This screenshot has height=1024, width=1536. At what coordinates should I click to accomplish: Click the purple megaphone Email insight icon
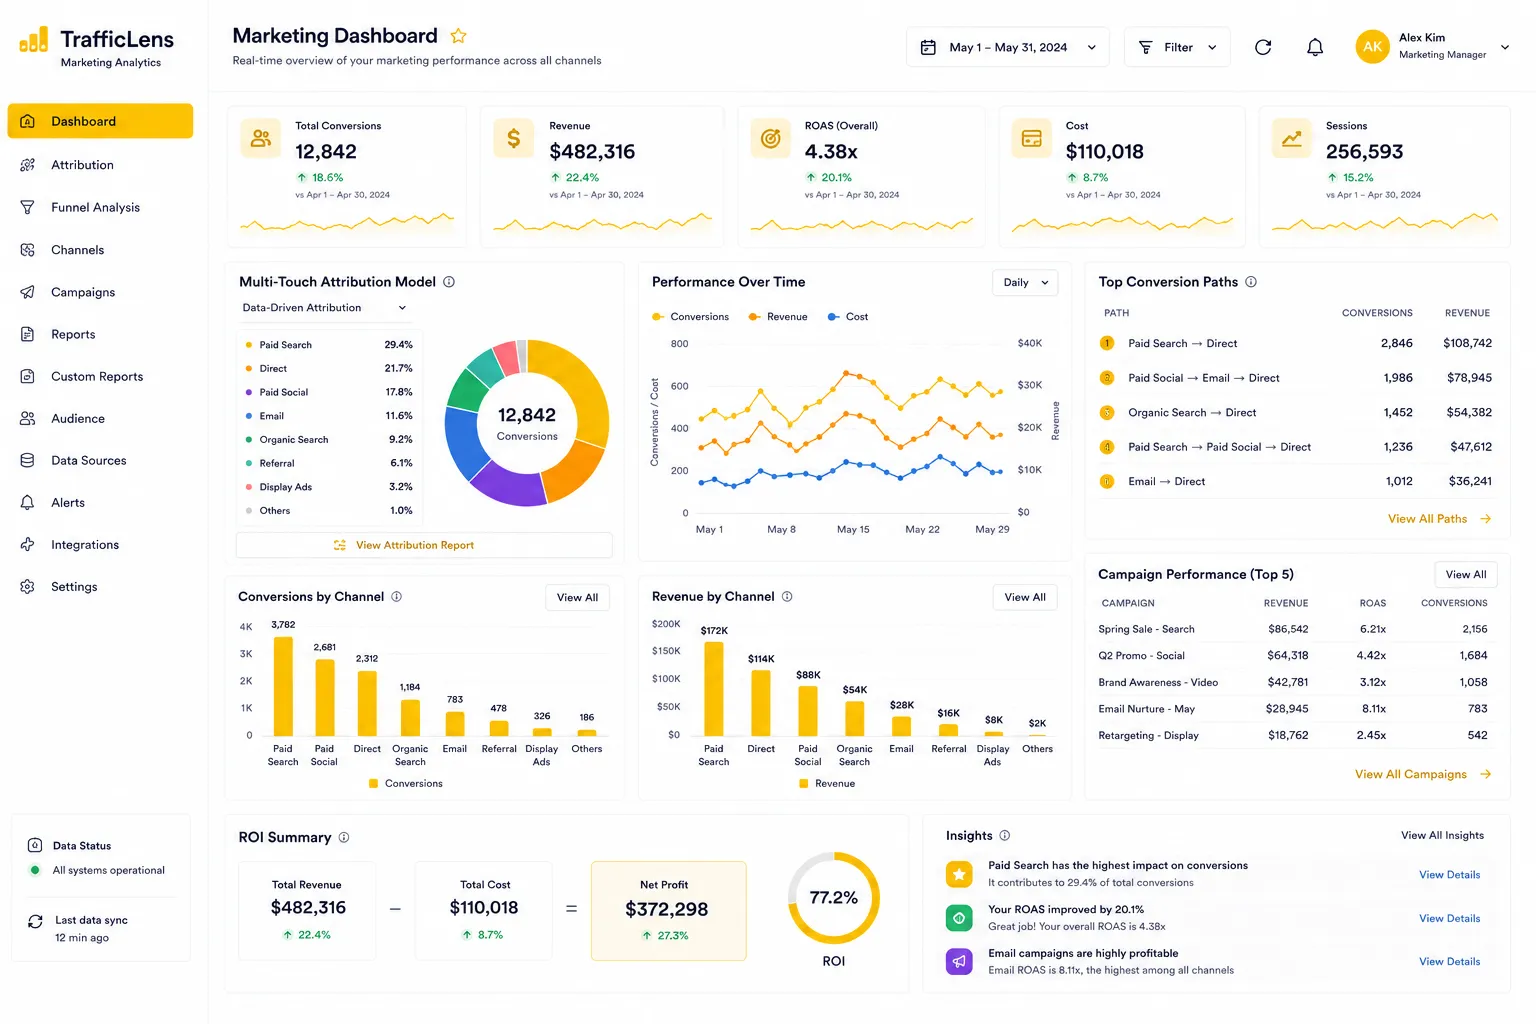coord(959,962)
